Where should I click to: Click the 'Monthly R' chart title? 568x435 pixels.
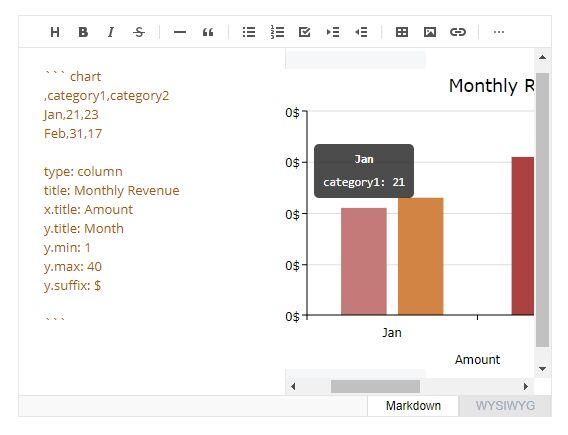coord(492,86)
